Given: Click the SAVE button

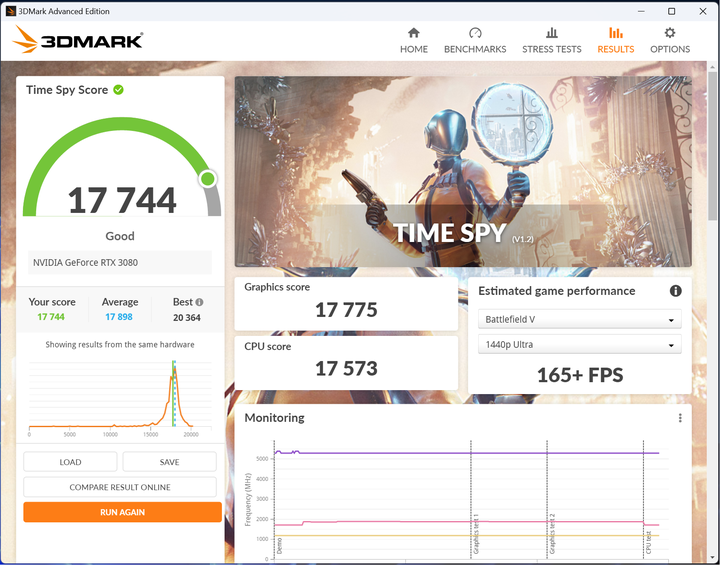Looking at the screenshot, I should pos(169,462).
